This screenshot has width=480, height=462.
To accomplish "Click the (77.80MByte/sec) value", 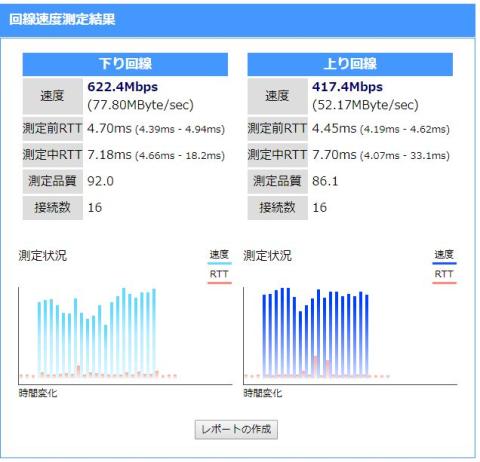I will click(140, 105).
